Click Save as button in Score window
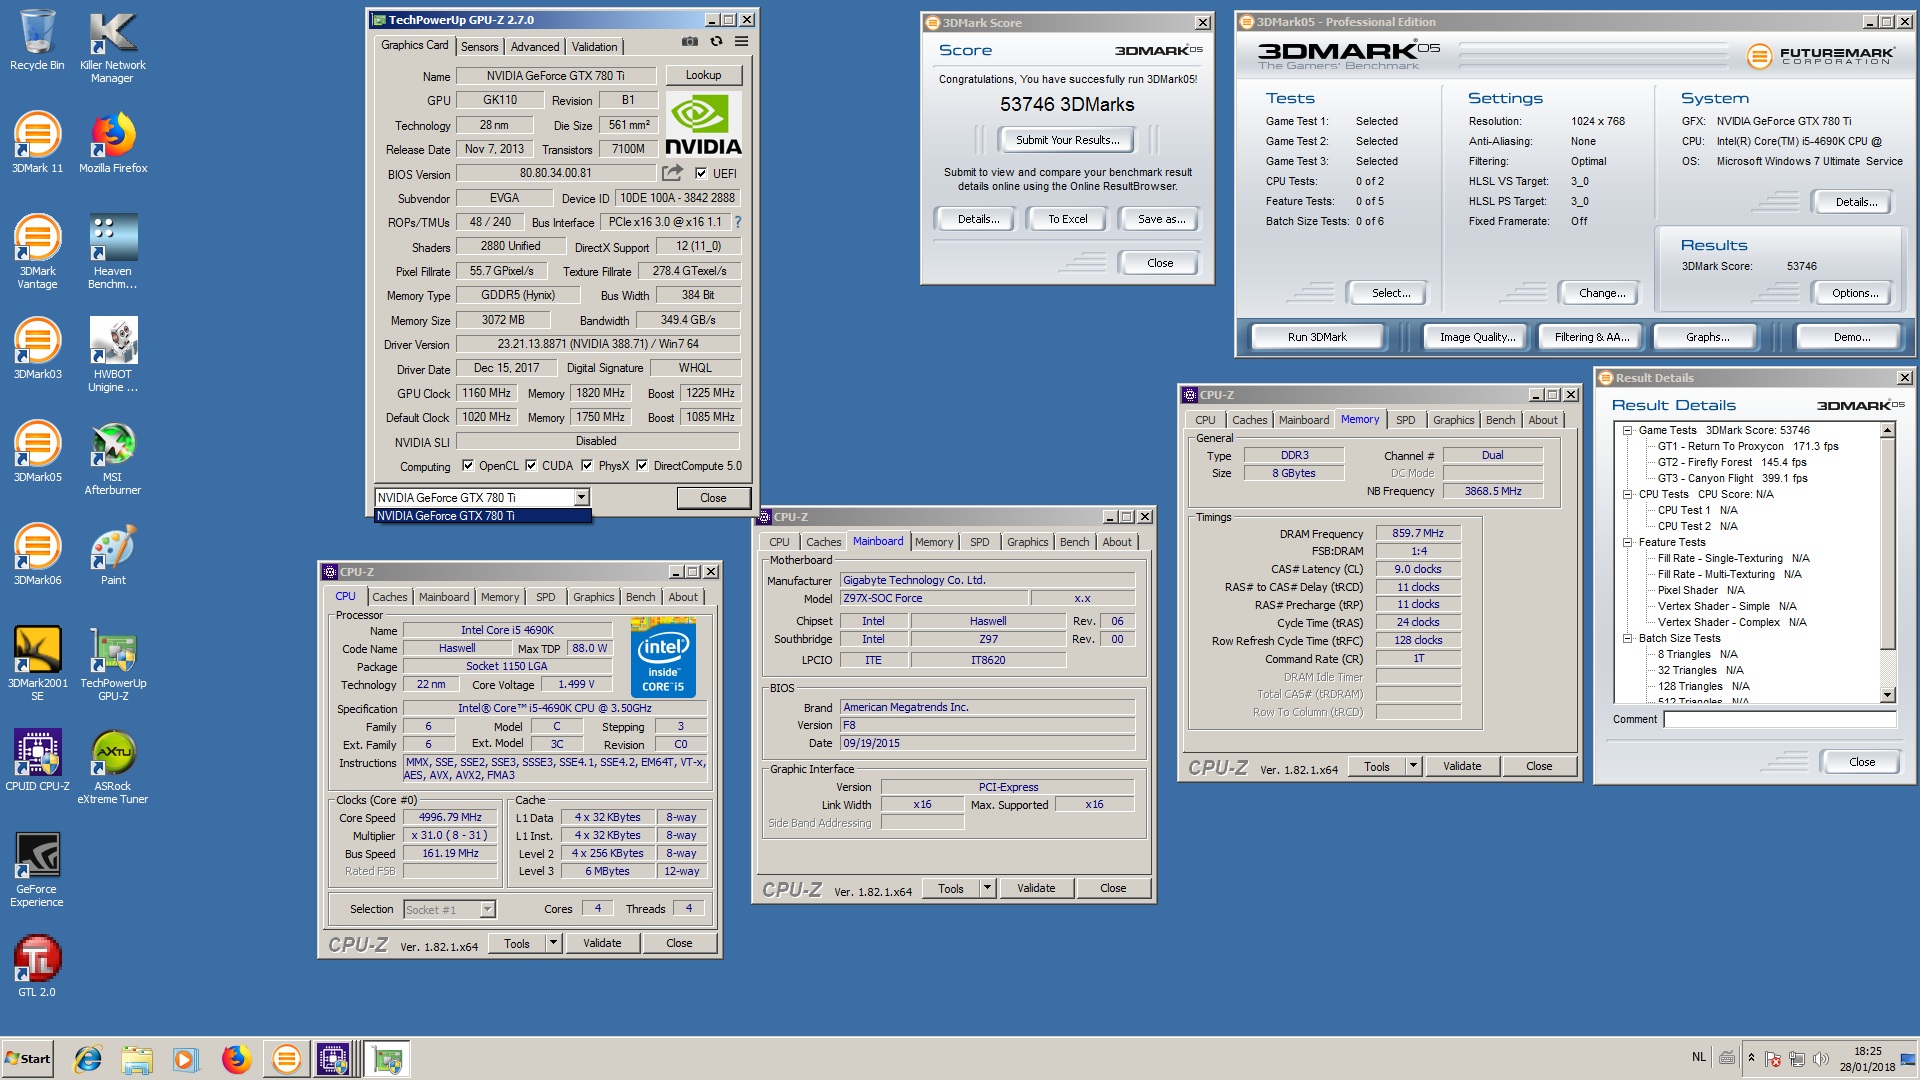 1161,219
